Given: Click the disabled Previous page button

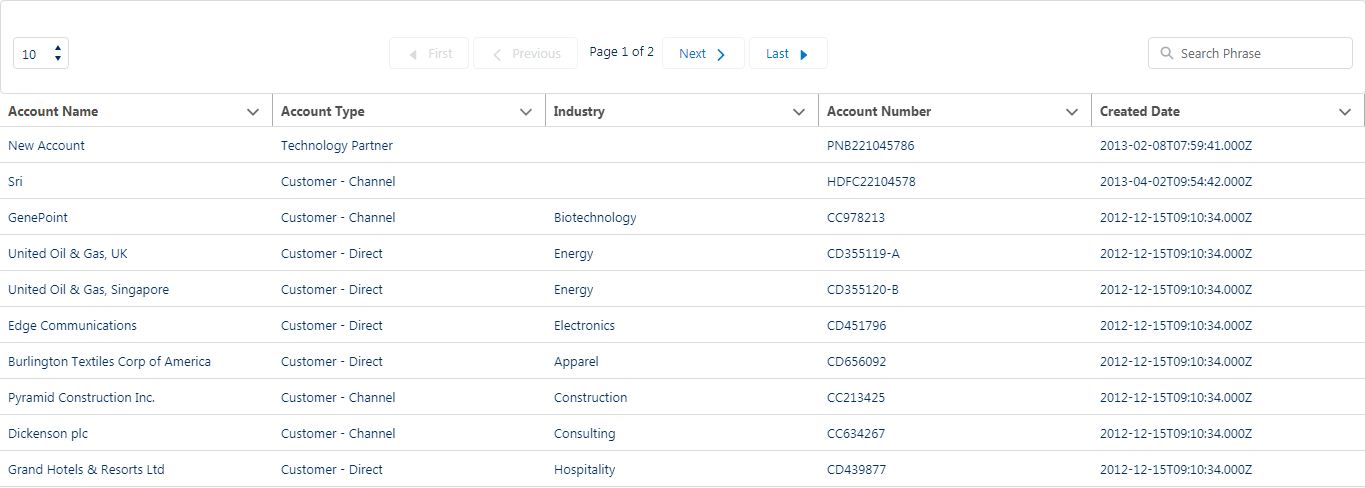Looking at the screenshot, I should click(525, 54).
